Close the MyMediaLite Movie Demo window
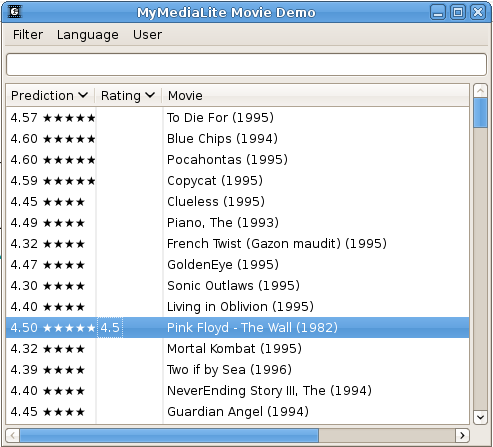Screen dimensions: 493x447 tap(478, 12)
